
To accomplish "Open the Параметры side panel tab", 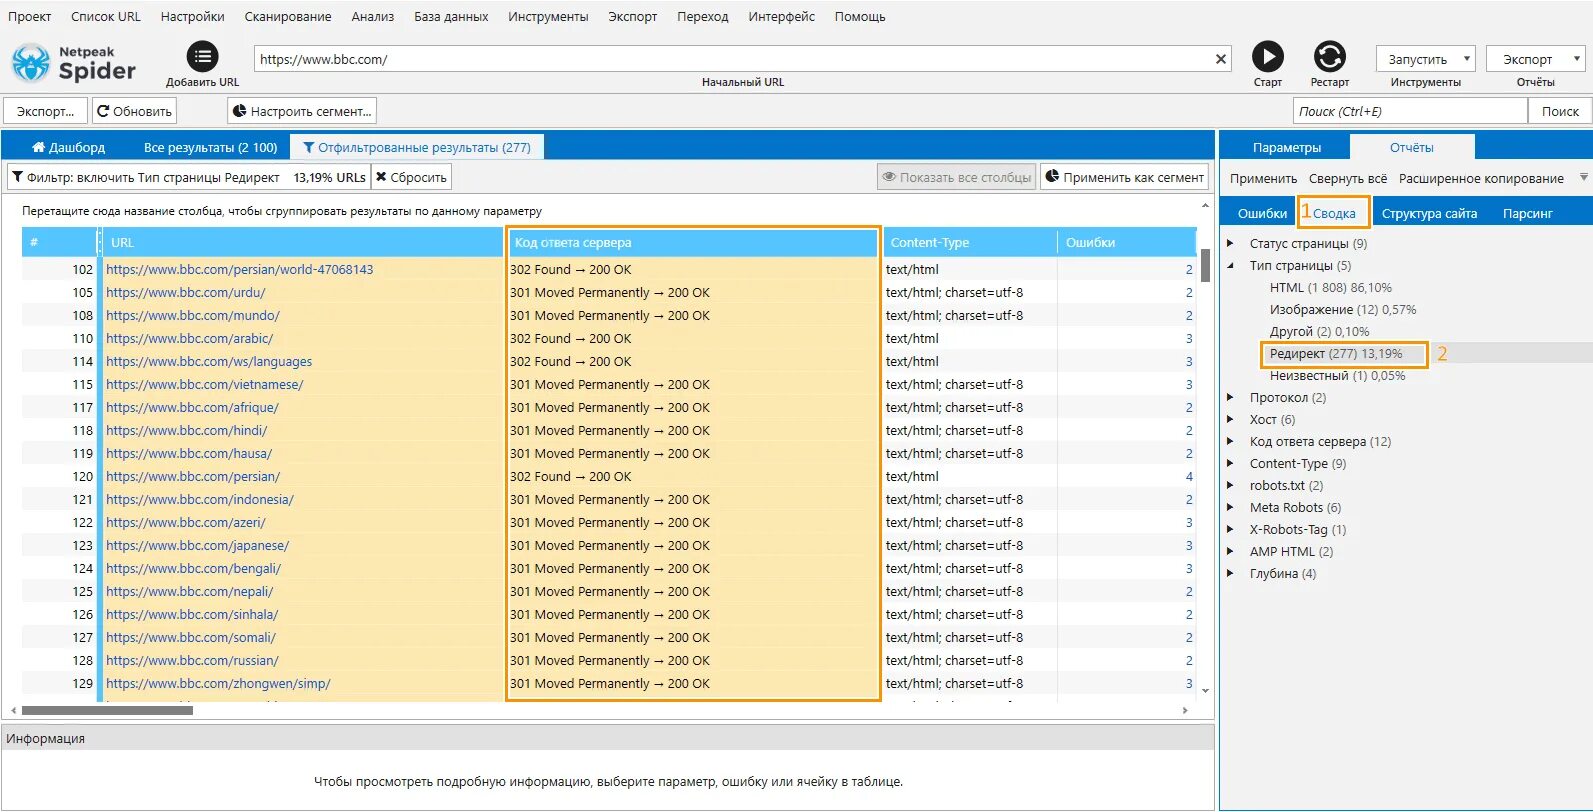I will (1287, 147).
